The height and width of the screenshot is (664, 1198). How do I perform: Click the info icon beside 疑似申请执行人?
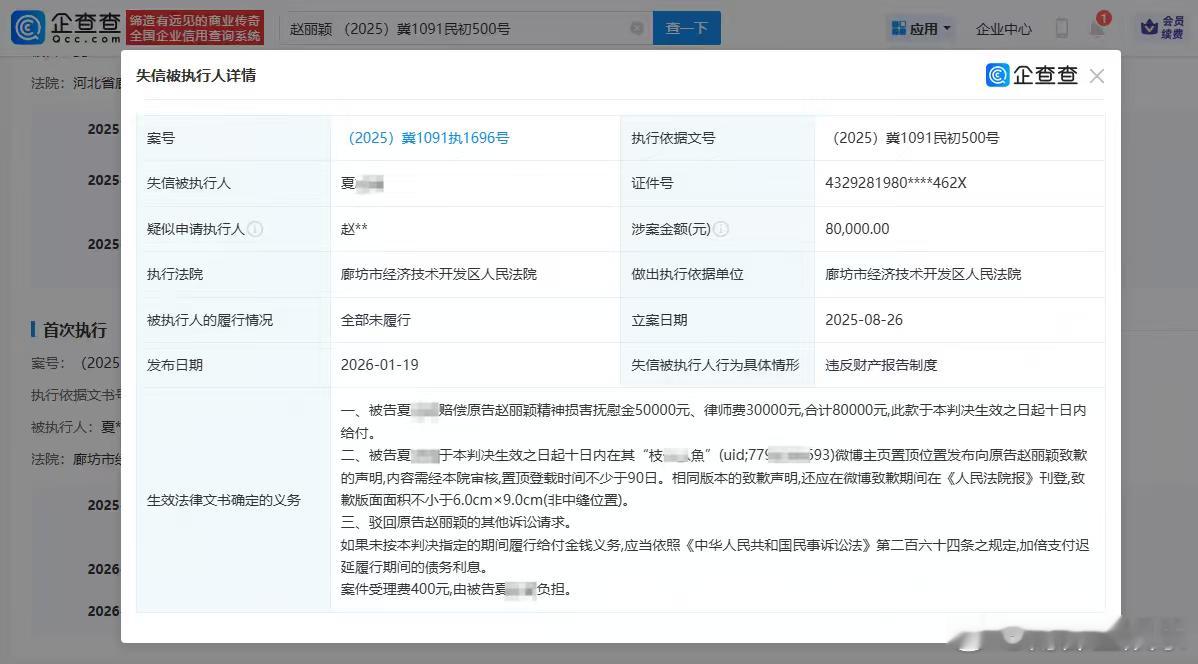coord(256,229)
